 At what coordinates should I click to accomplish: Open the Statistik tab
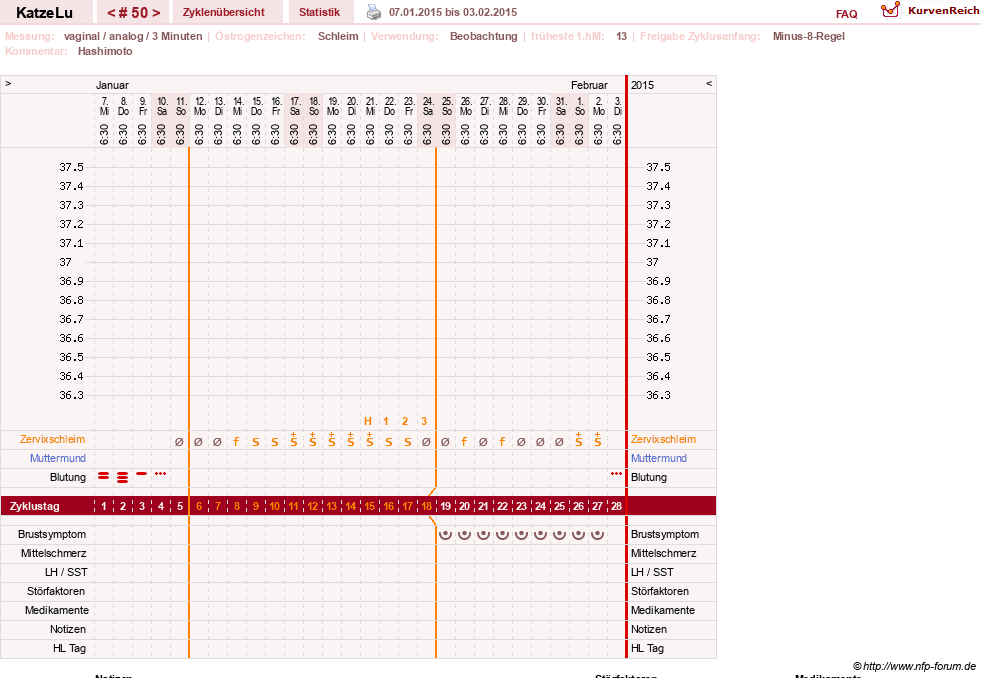pos(319,12)
